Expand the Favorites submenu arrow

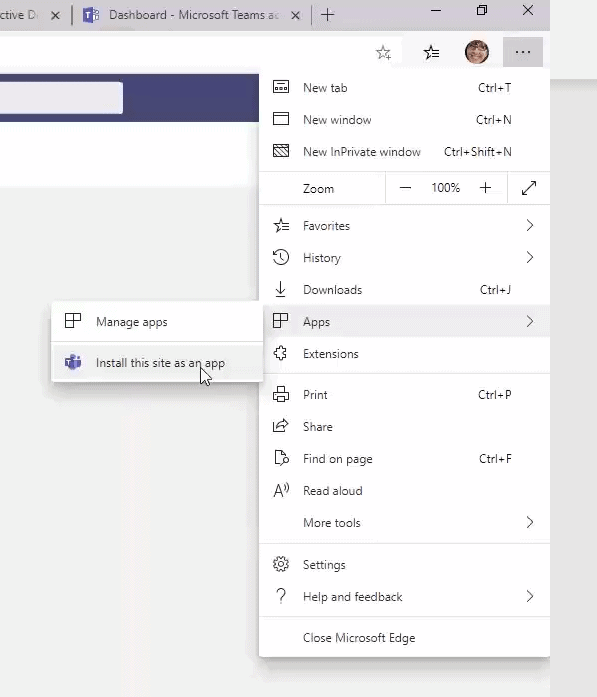(x=529, y=225)
